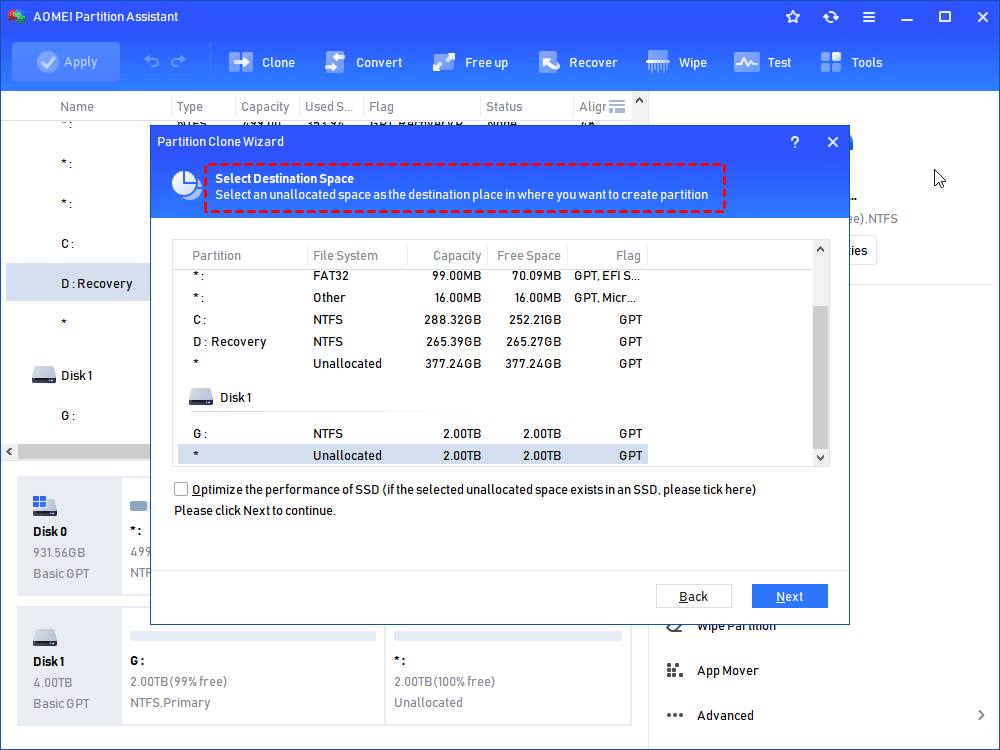Click the wizard list scroll down arrow
Viewport: 1000px width, 750px height.
coord(821,458)
